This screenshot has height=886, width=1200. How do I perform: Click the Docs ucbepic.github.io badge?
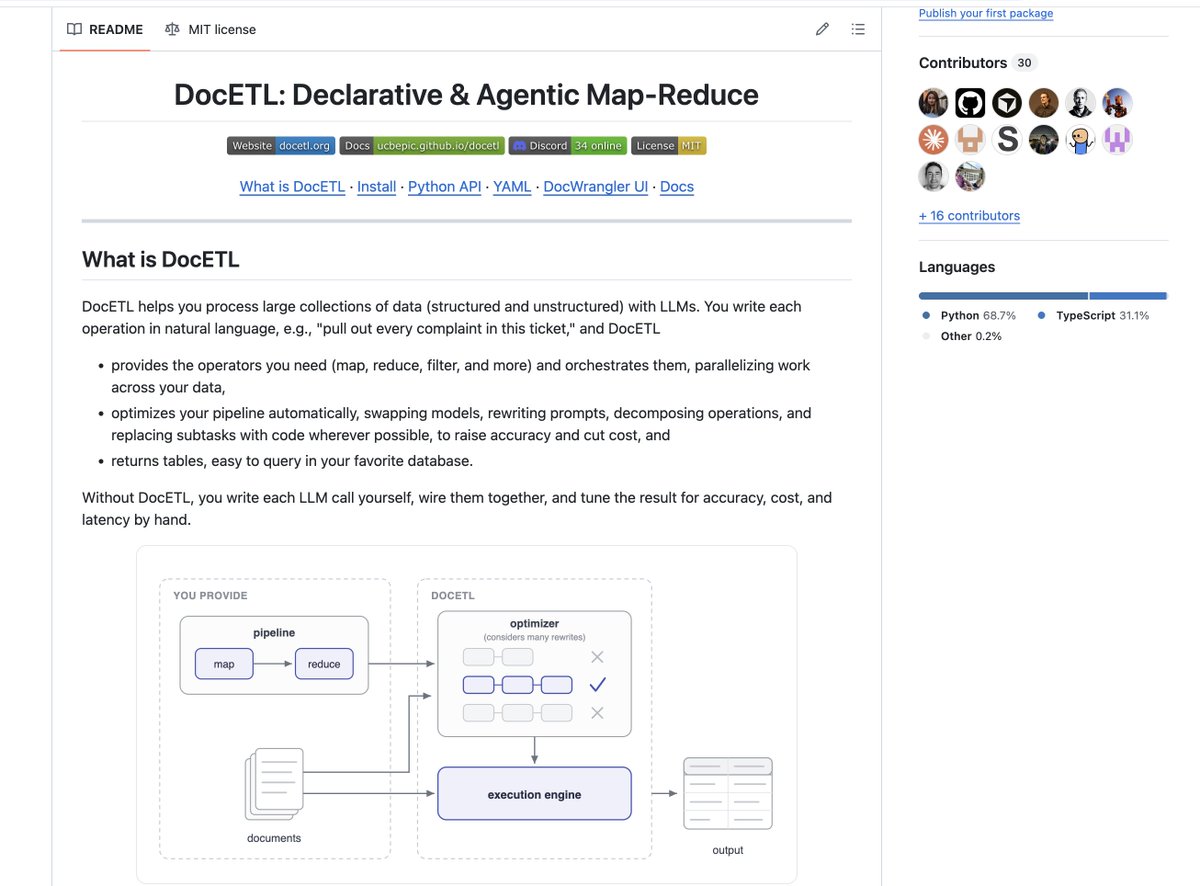422,146
